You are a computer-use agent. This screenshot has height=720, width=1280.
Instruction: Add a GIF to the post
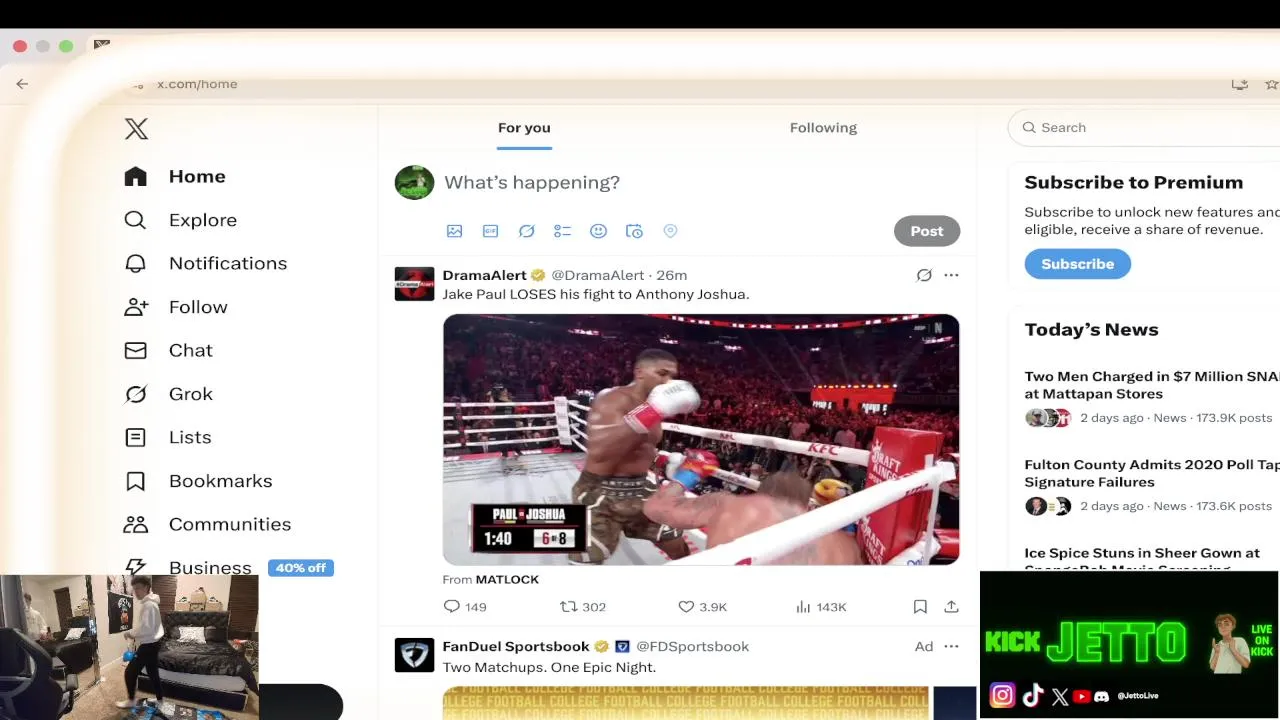490,231
